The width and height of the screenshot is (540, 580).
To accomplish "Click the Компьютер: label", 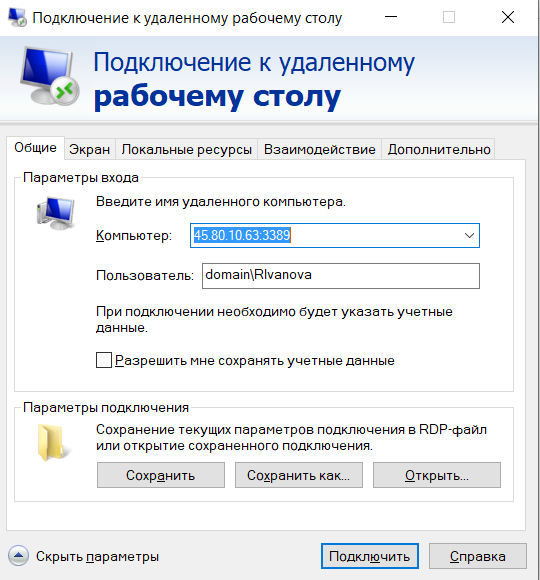I will pos(134,235).
